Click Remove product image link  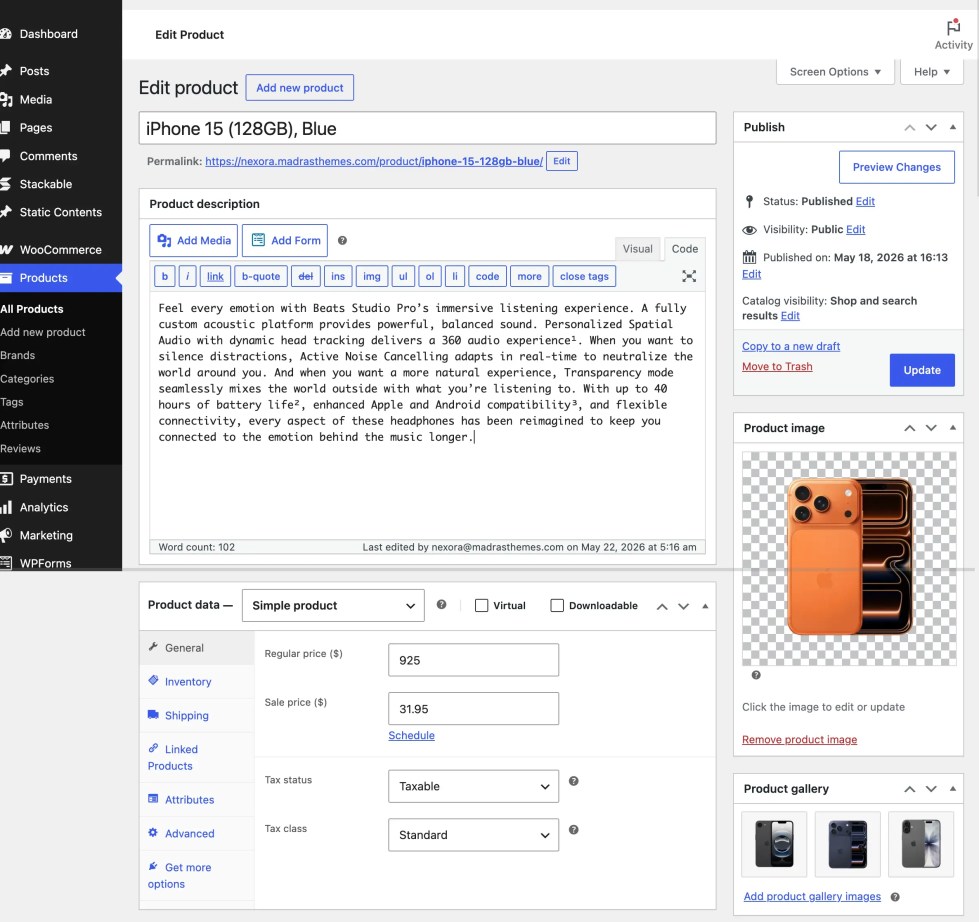(x=799, y=739)
